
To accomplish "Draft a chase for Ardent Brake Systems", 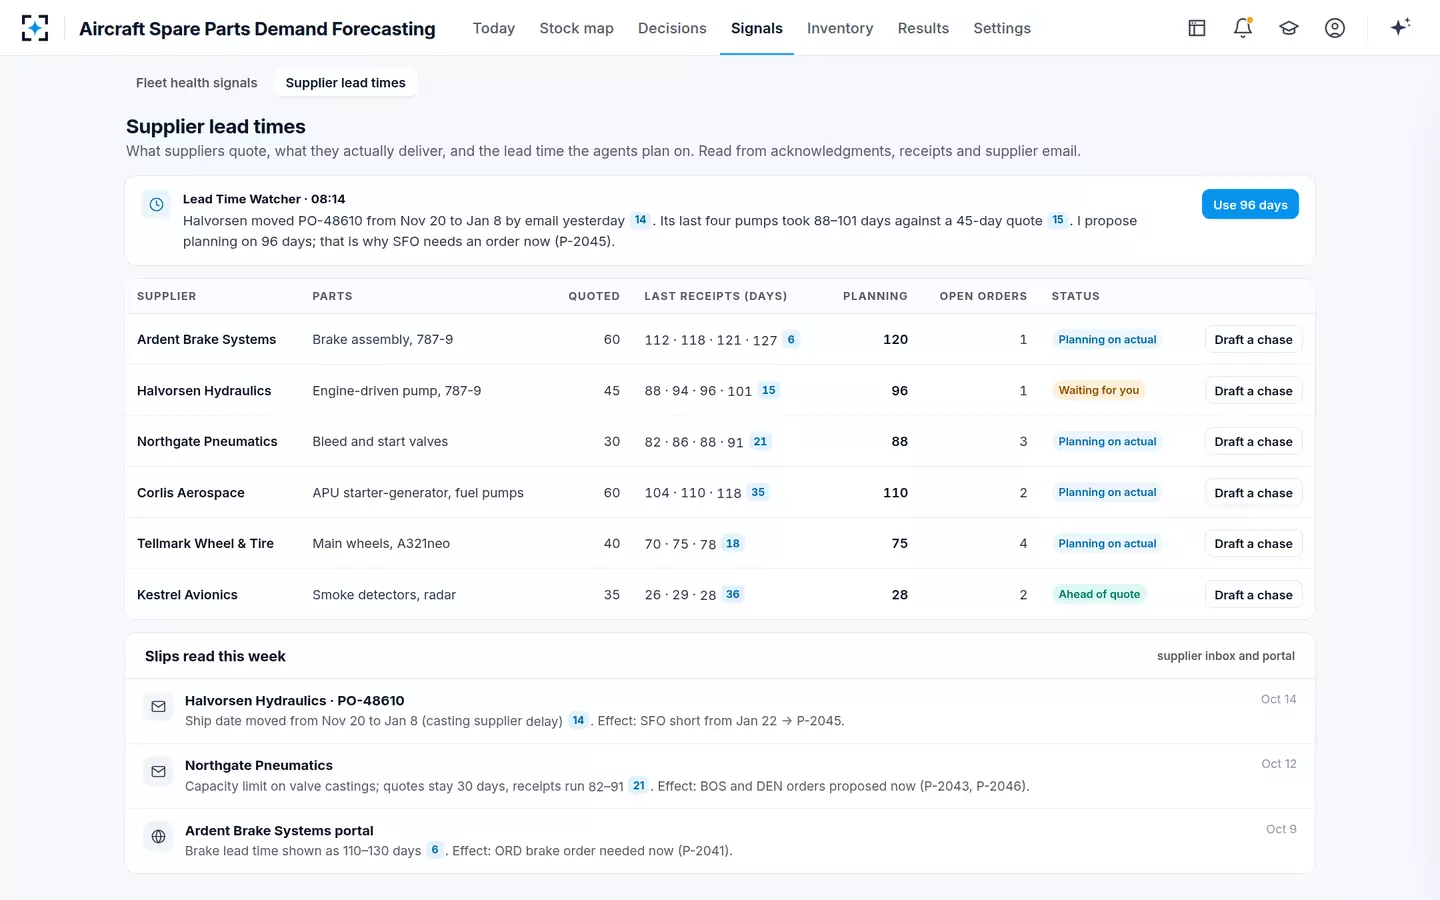I will [1254, 340].
